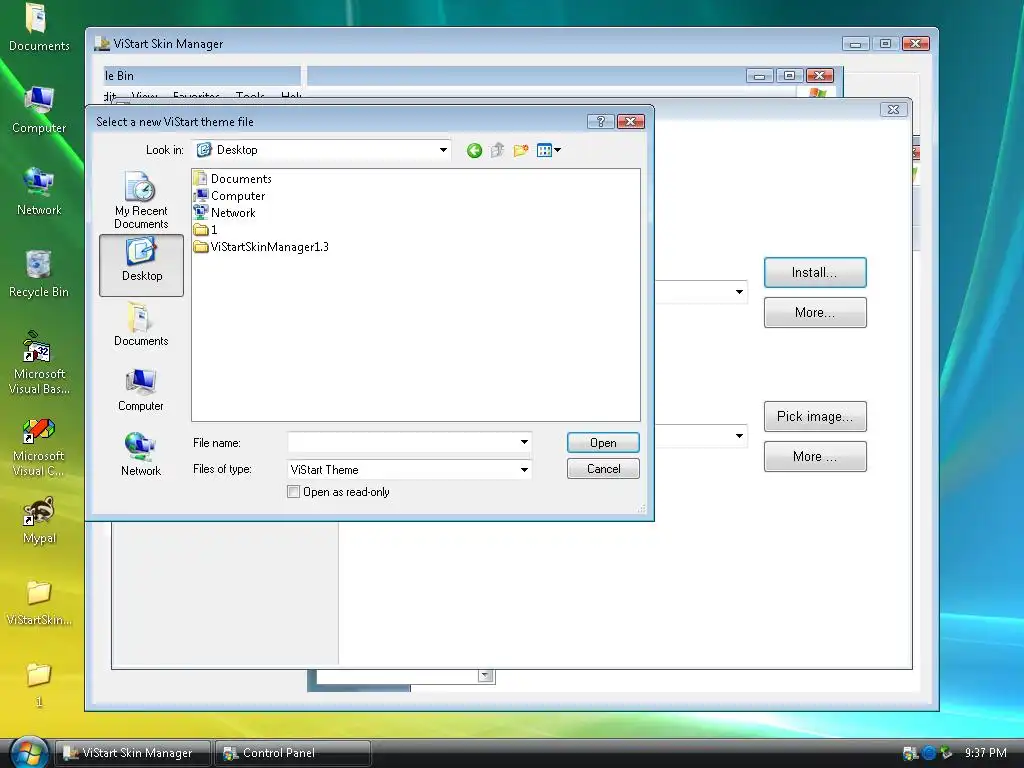The height and width of the screenshot is (768, 1024).
Task: Click the File name input field
Action: tap(402, 443)
